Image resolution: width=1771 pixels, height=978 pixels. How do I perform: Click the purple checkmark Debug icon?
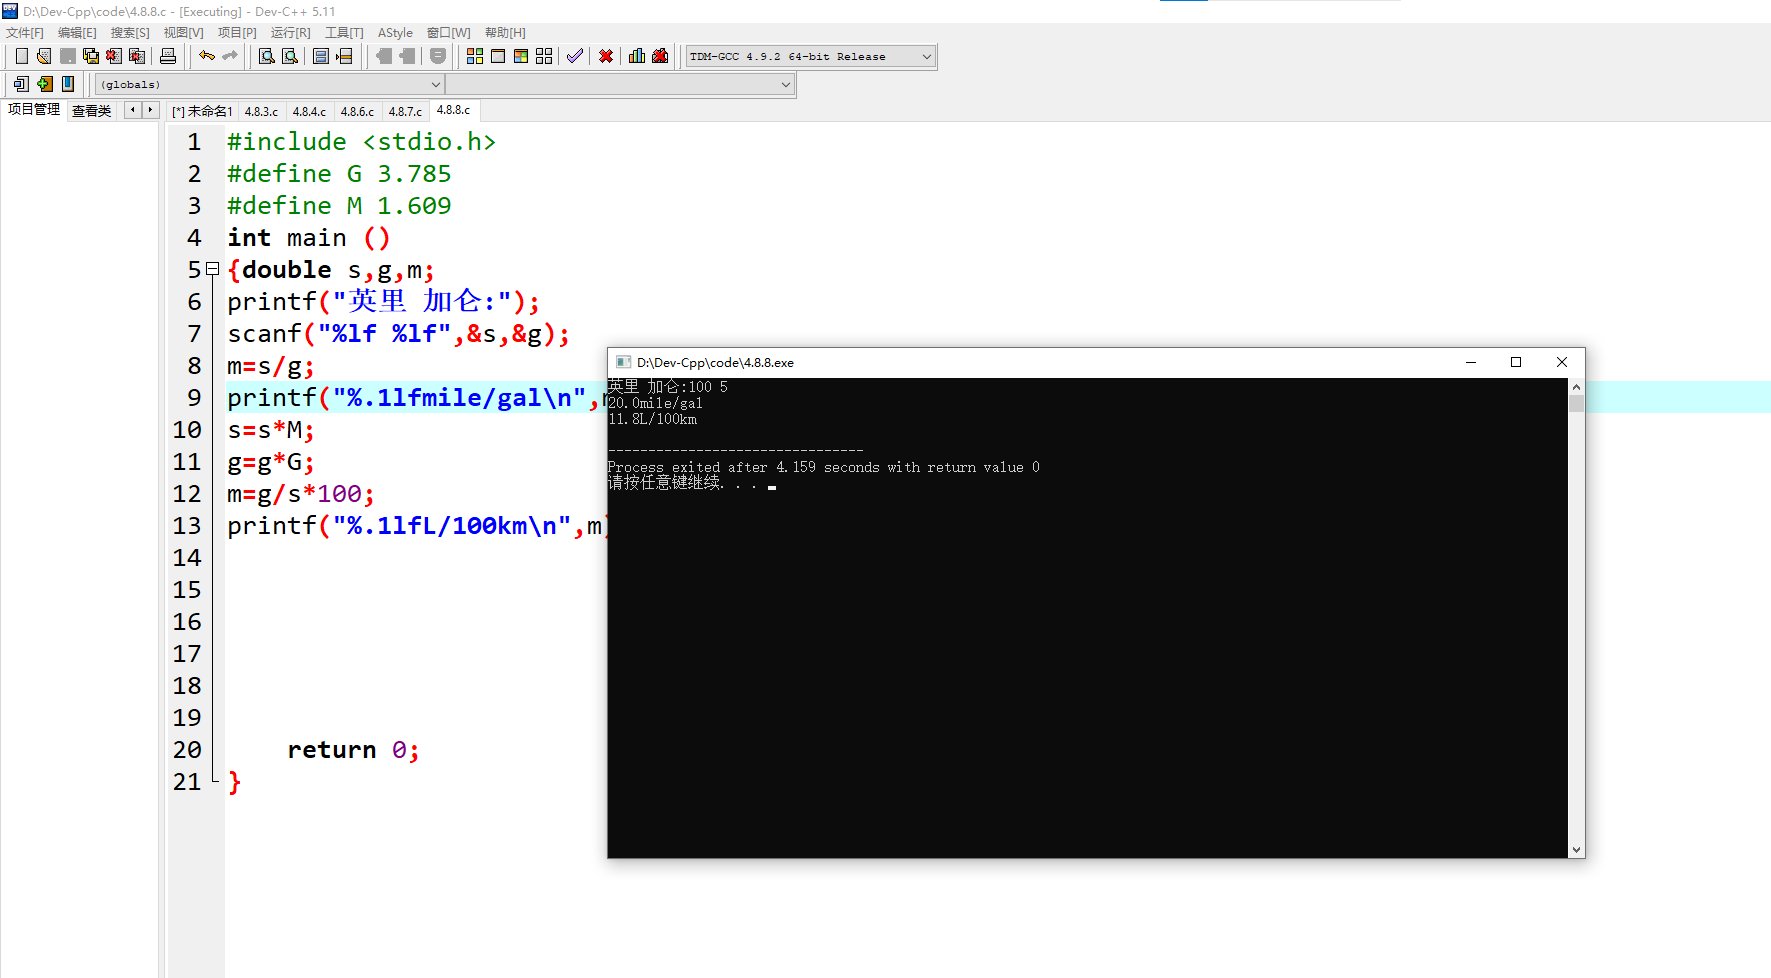pos(575,56)
